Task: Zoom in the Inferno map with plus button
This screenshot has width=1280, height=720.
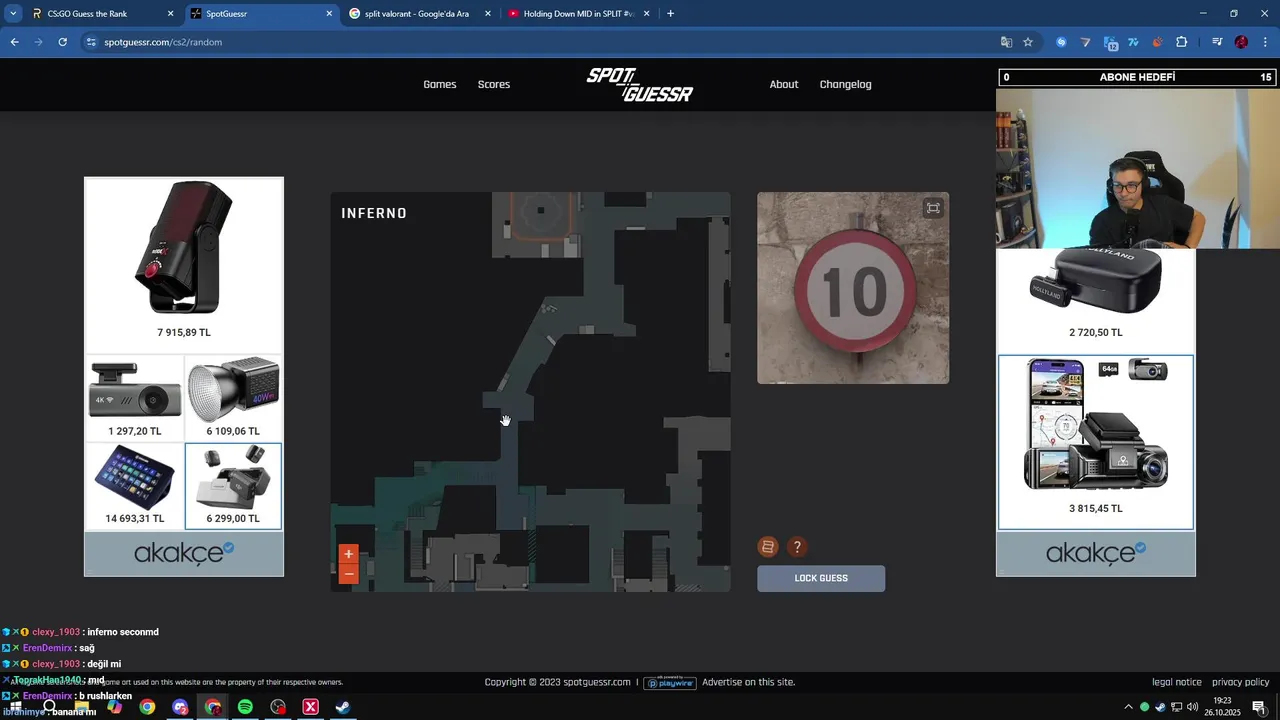Action: [348, 554]
